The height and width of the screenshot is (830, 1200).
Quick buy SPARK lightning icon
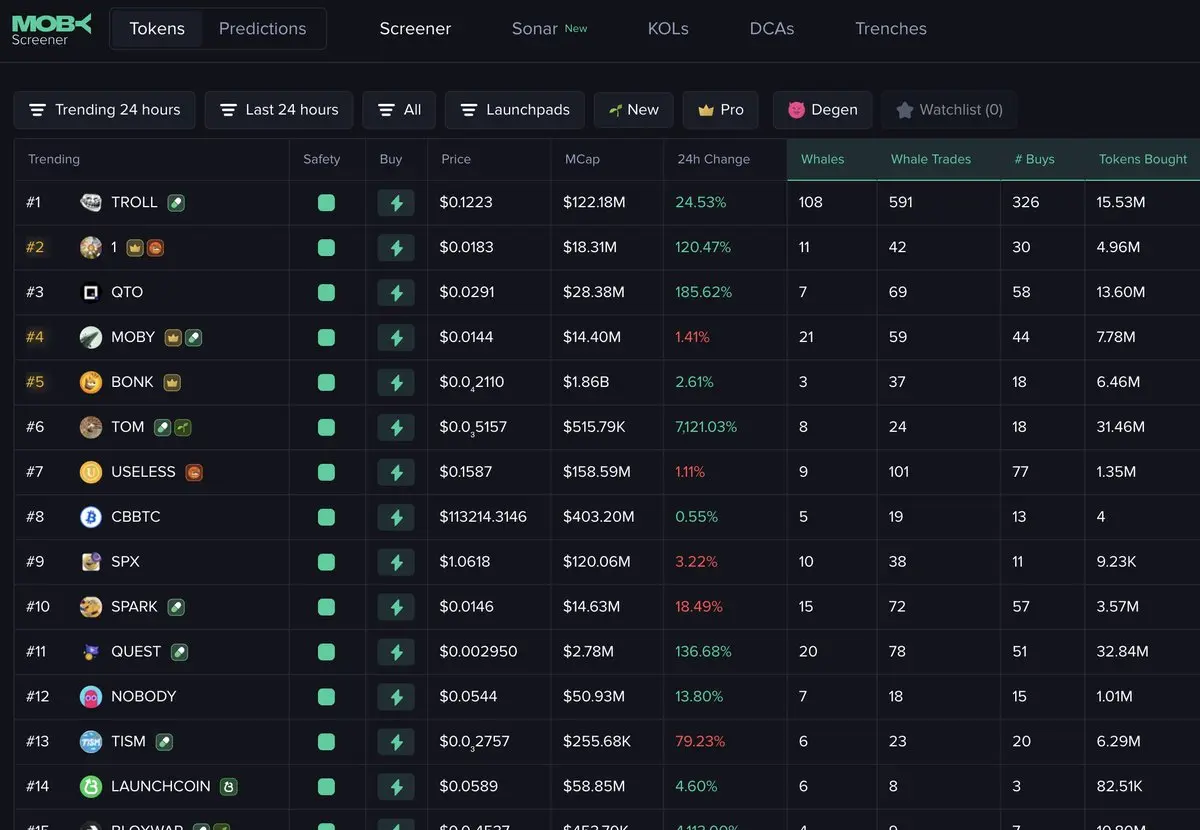pyautogui.click(x=396, y=608)
